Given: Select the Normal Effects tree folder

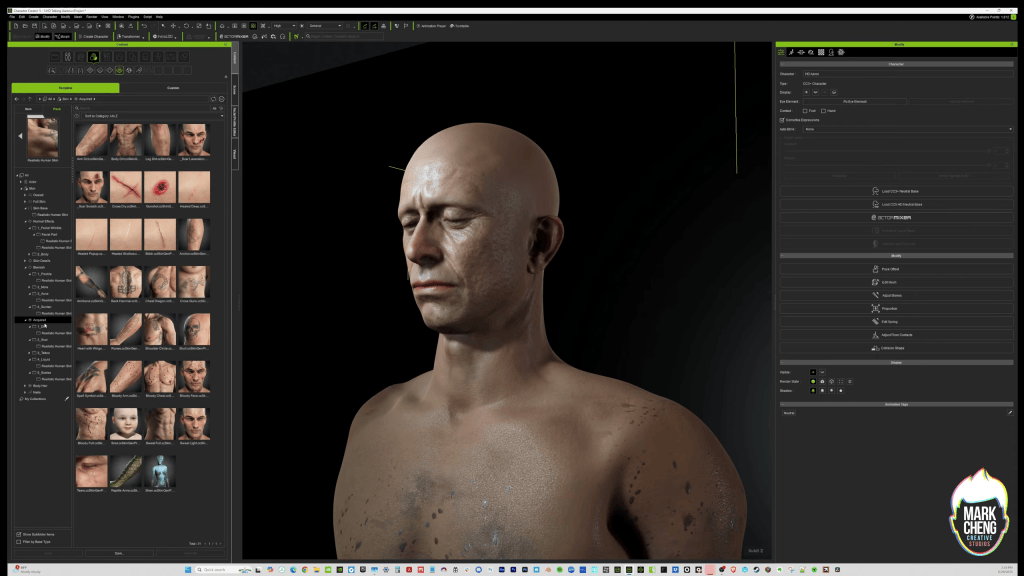Looking at the screenshot, I should coord(43,221).
